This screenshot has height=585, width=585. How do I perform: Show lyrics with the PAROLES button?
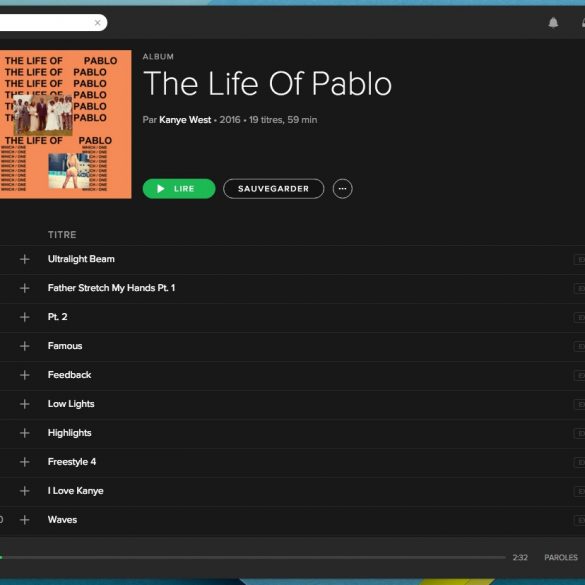pos(561,557)
